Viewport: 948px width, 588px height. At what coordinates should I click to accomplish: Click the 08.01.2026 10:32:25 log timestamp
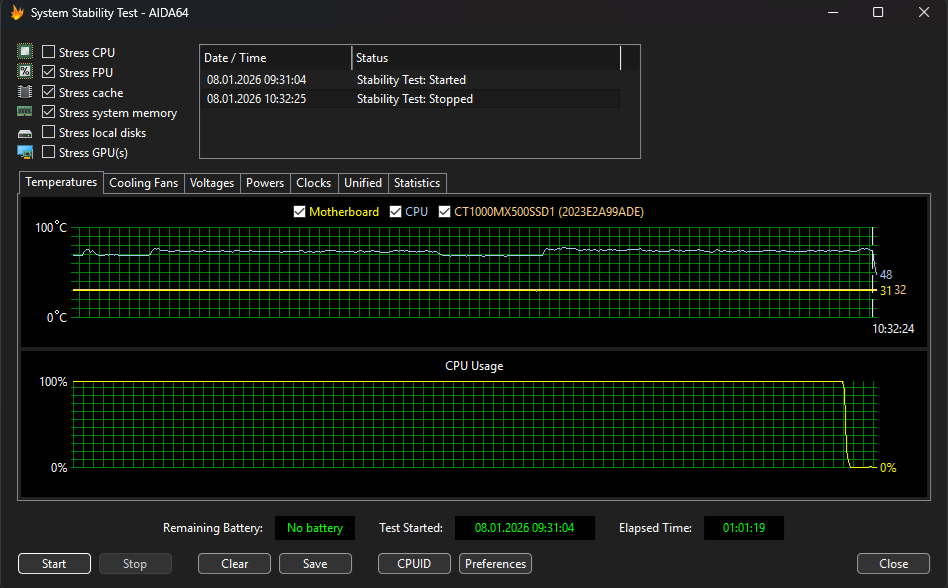[256, 99]
